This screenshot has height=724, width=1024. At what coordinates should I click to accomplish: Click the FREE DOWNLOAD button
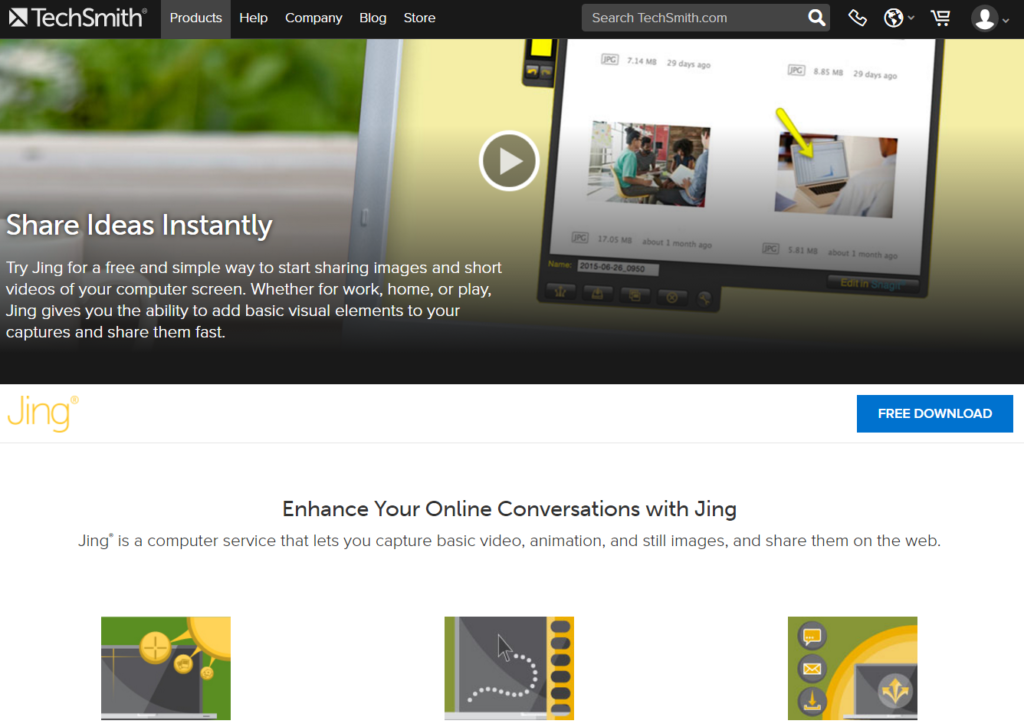(x=935, y=413)
